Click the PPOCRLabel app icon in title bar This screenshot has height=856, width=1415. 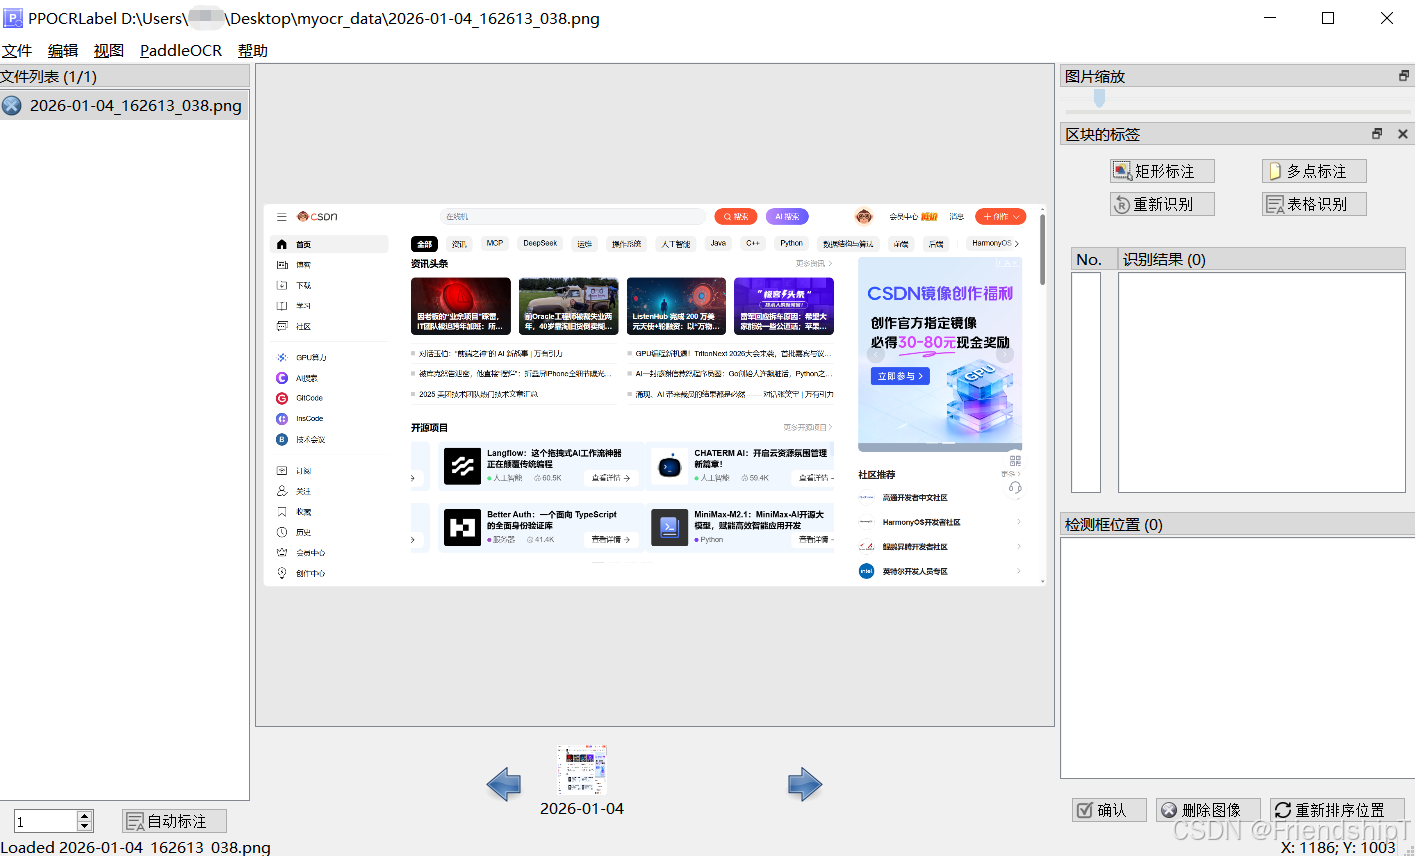pyautogui.click(x=13, y=18)
